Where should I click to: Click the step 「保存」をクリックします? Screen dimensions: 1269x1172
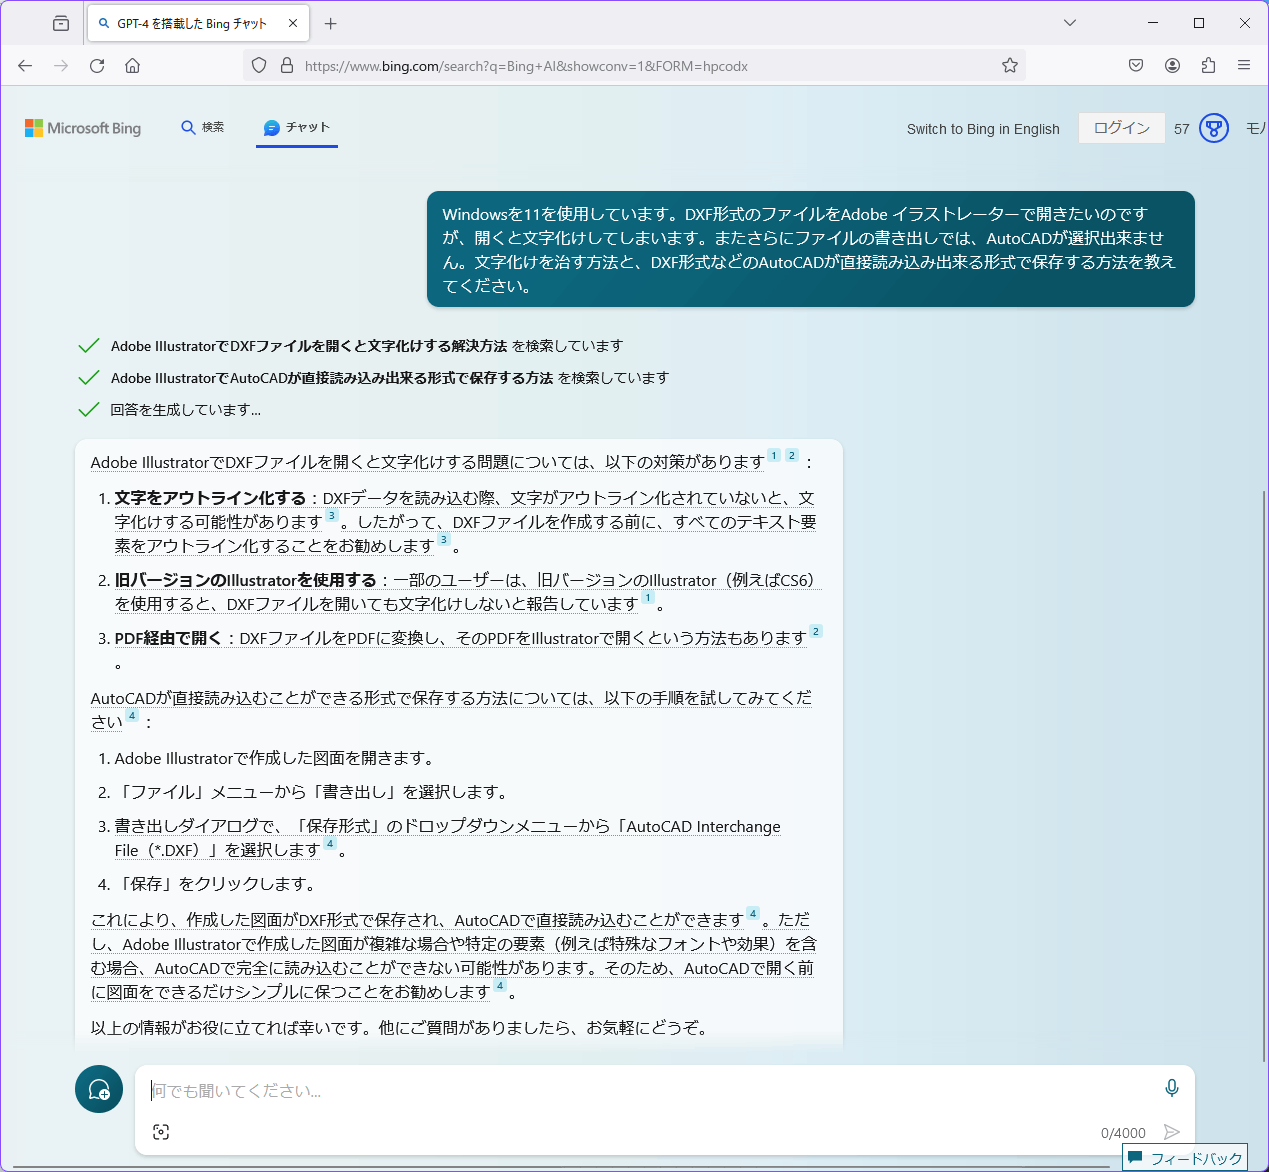(x=217, y=884)
